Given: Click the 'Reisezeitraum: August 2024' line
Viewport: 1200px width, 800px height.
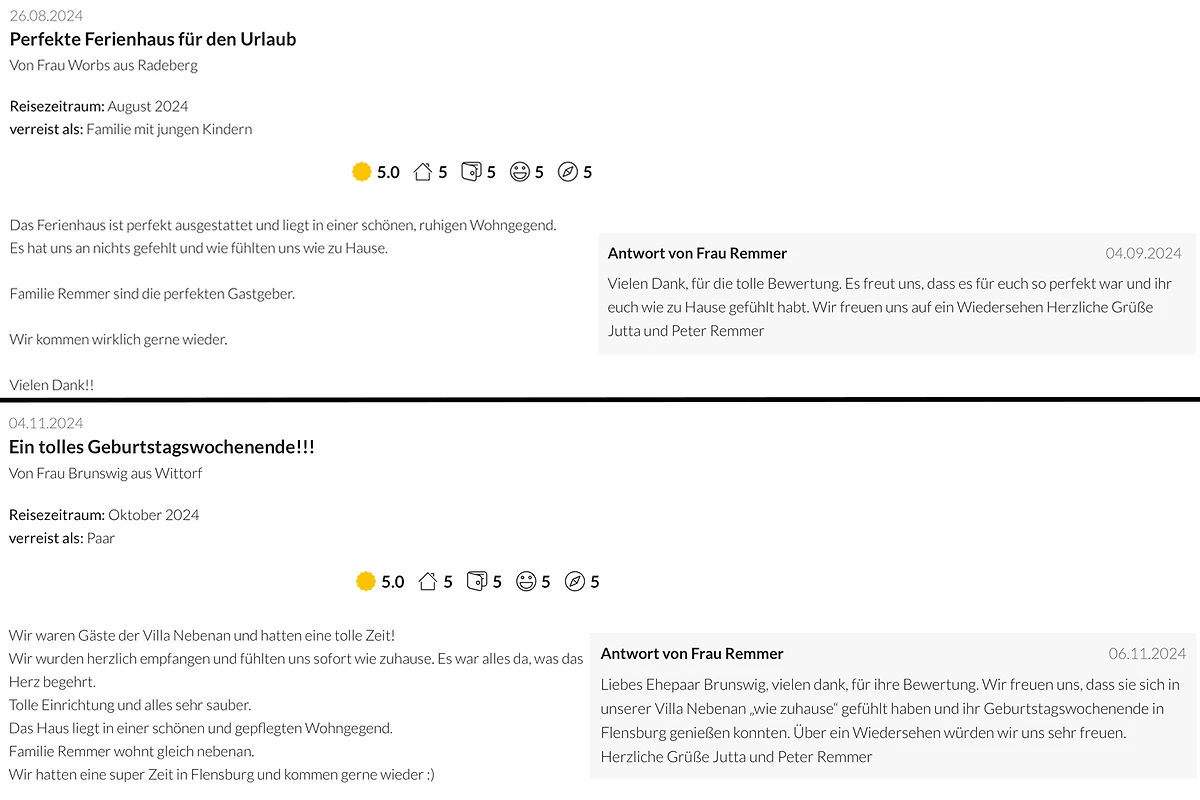Looking at the screenshot, I should [99, 106].
